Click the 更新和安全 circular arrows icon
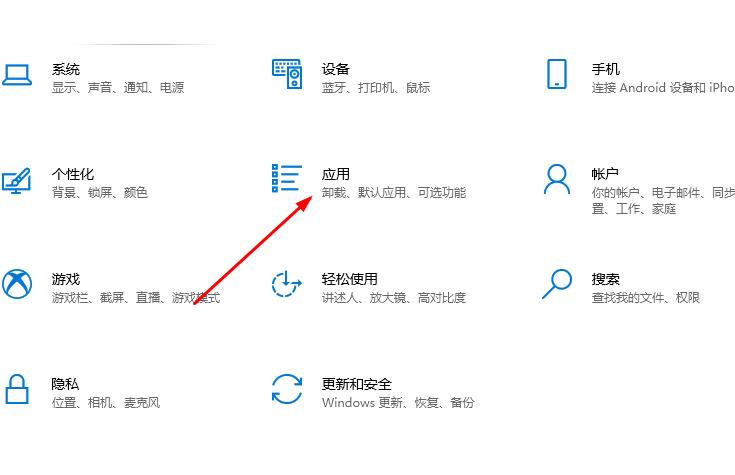735x475 pixels. click(287, 390)
